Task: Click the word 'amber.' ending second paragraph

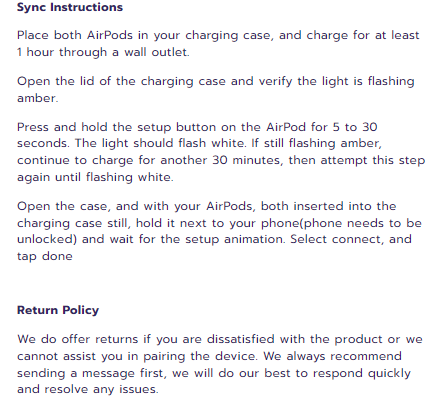Action: (38, 98)
